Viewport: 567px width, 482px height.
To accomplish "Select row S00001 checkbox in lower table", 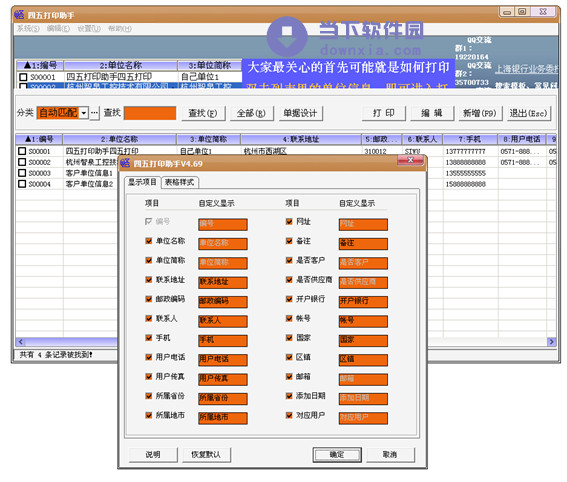I will (x=22, y=151).
